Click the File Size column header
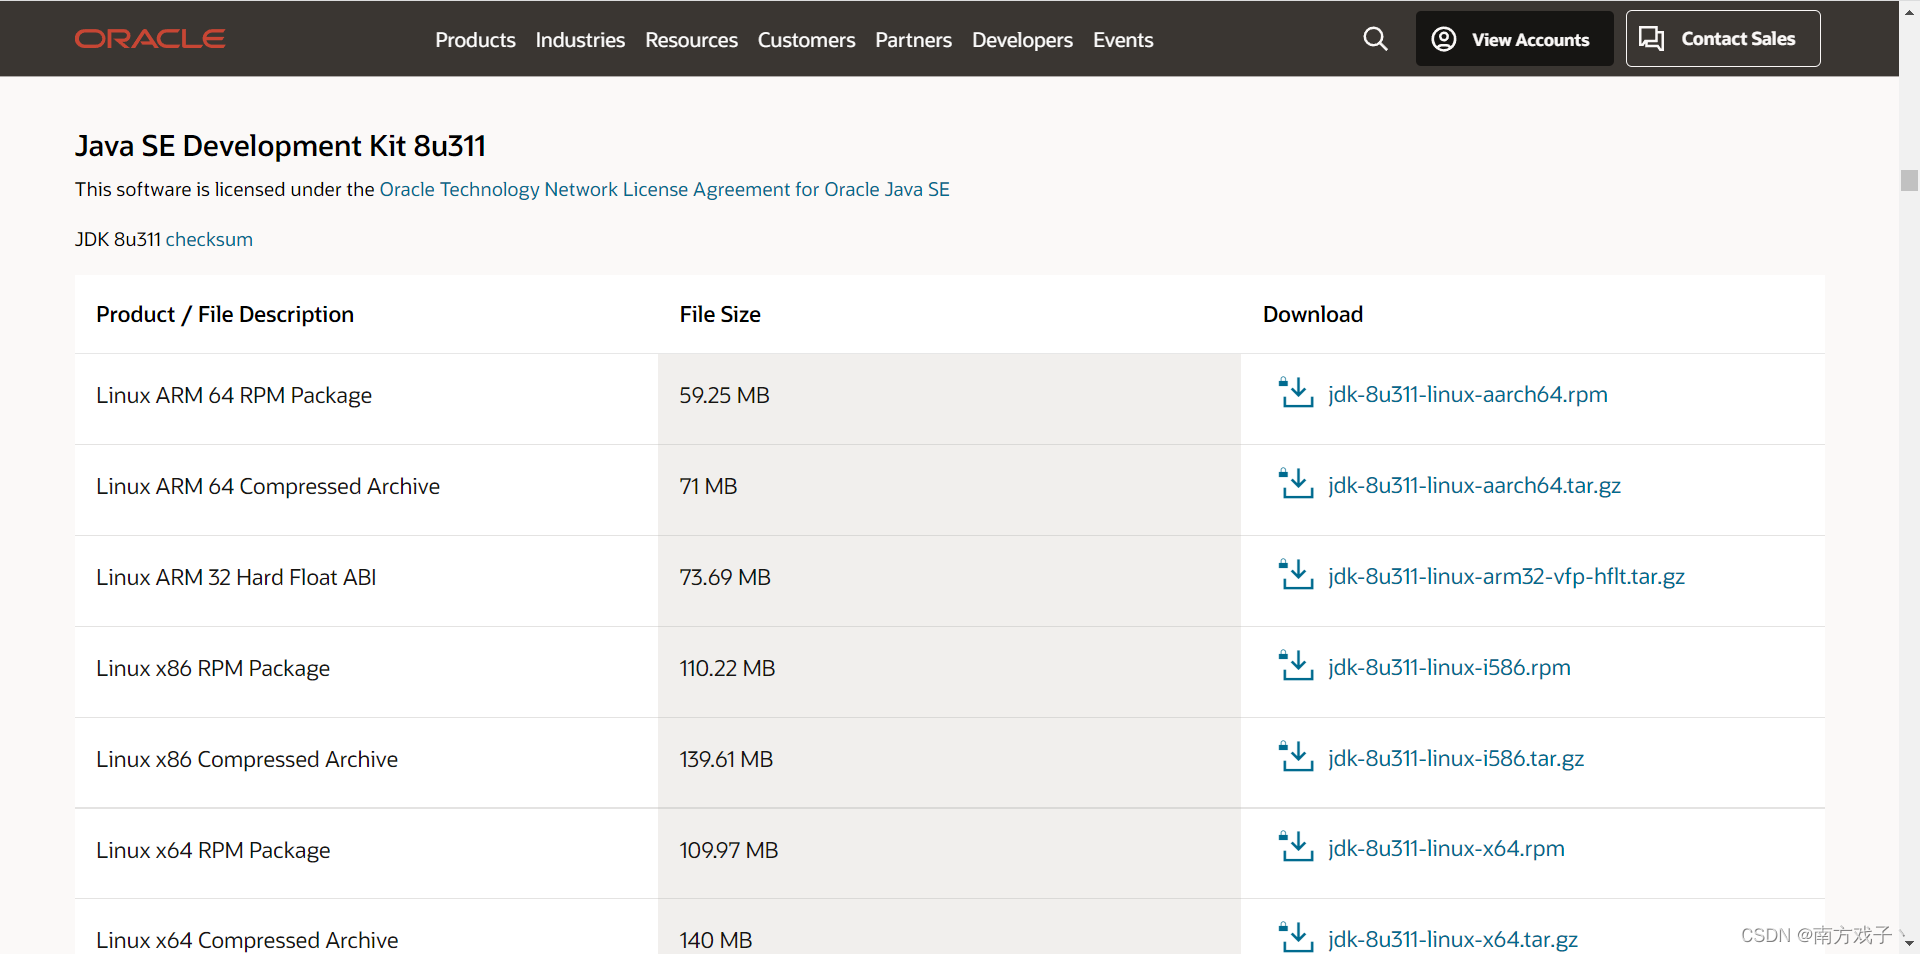Screen dimensions: 1920x954 point(720,314)
